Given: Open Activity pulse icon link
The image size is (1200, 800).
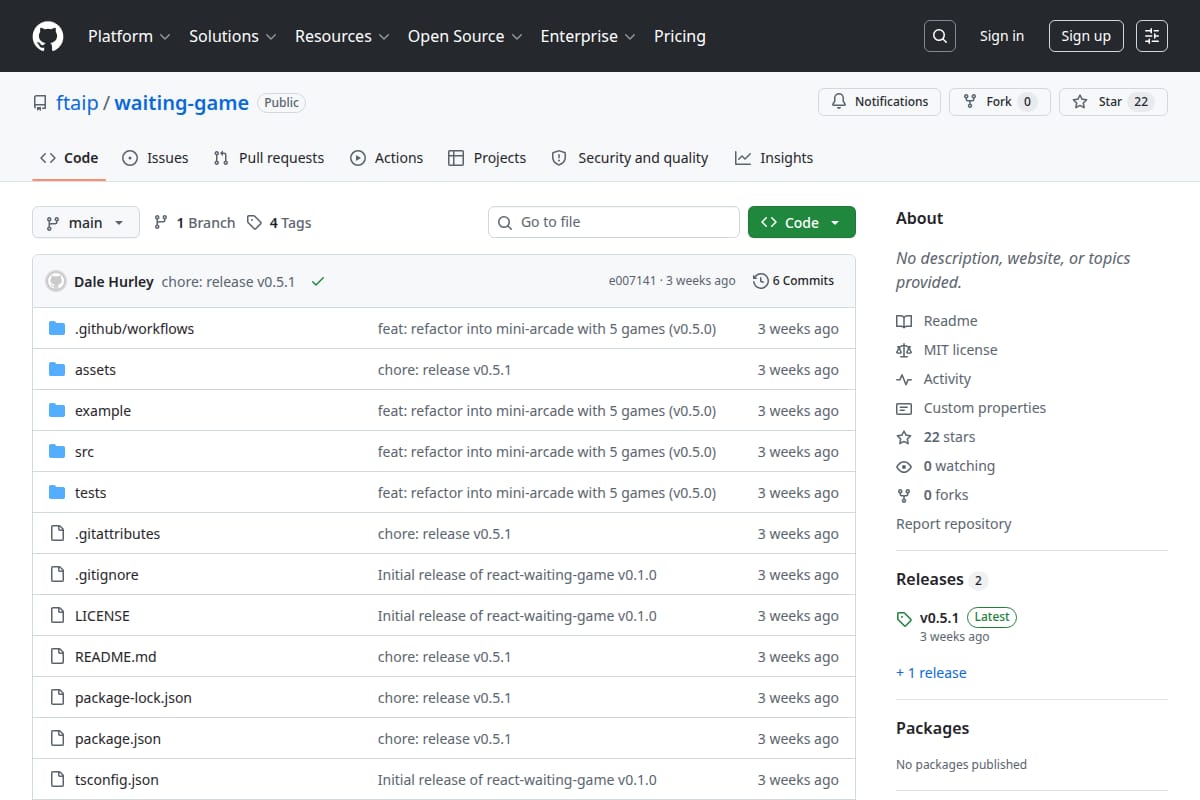Looking at the screenshot, I should tap(904, 379).
